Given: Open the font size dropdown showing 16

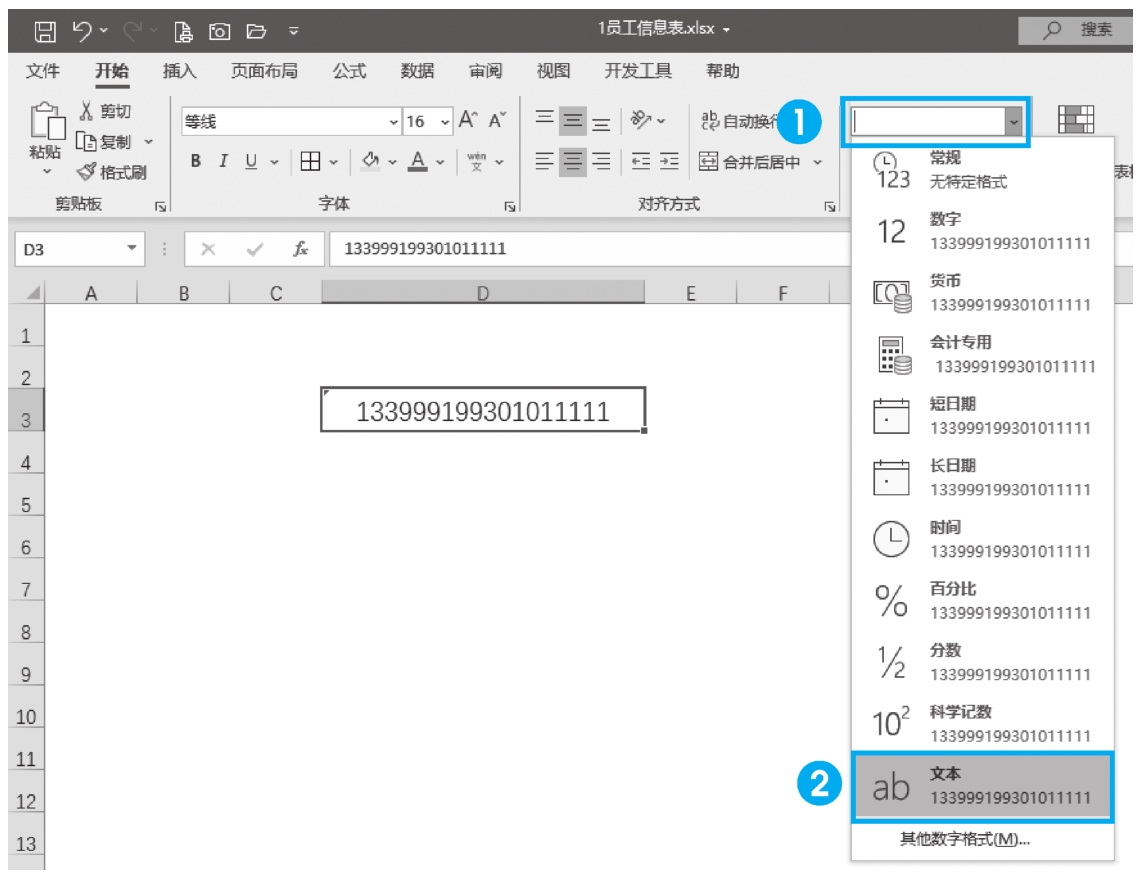Looking at the screenshot, I should 446,122.
